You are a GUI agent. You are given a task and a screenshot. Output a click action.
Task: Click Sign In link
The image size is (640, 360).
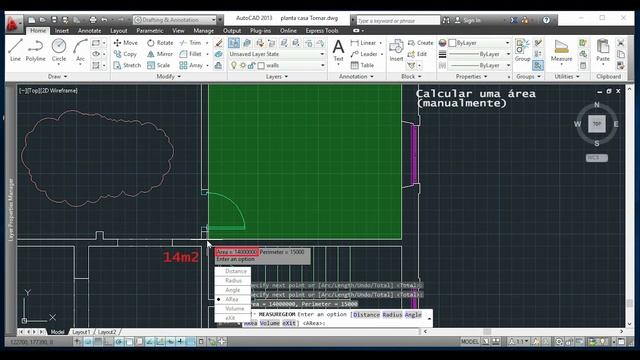pyautogui.click(x=468, y=20)
